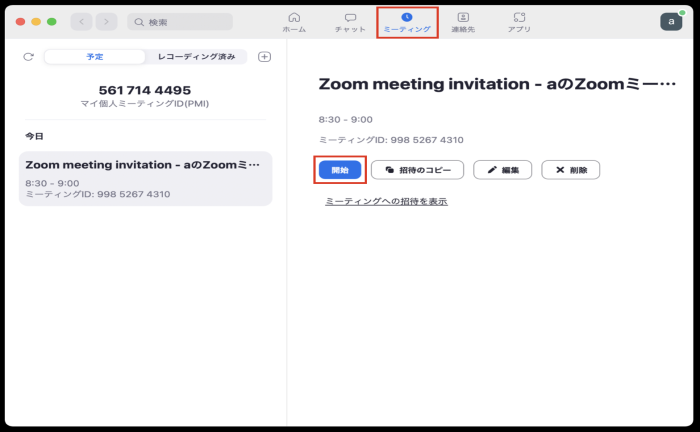Open the アプリ (Apps) tab
Image resolution: width=700 pixels, height=432 pixels.
point(519,22)
